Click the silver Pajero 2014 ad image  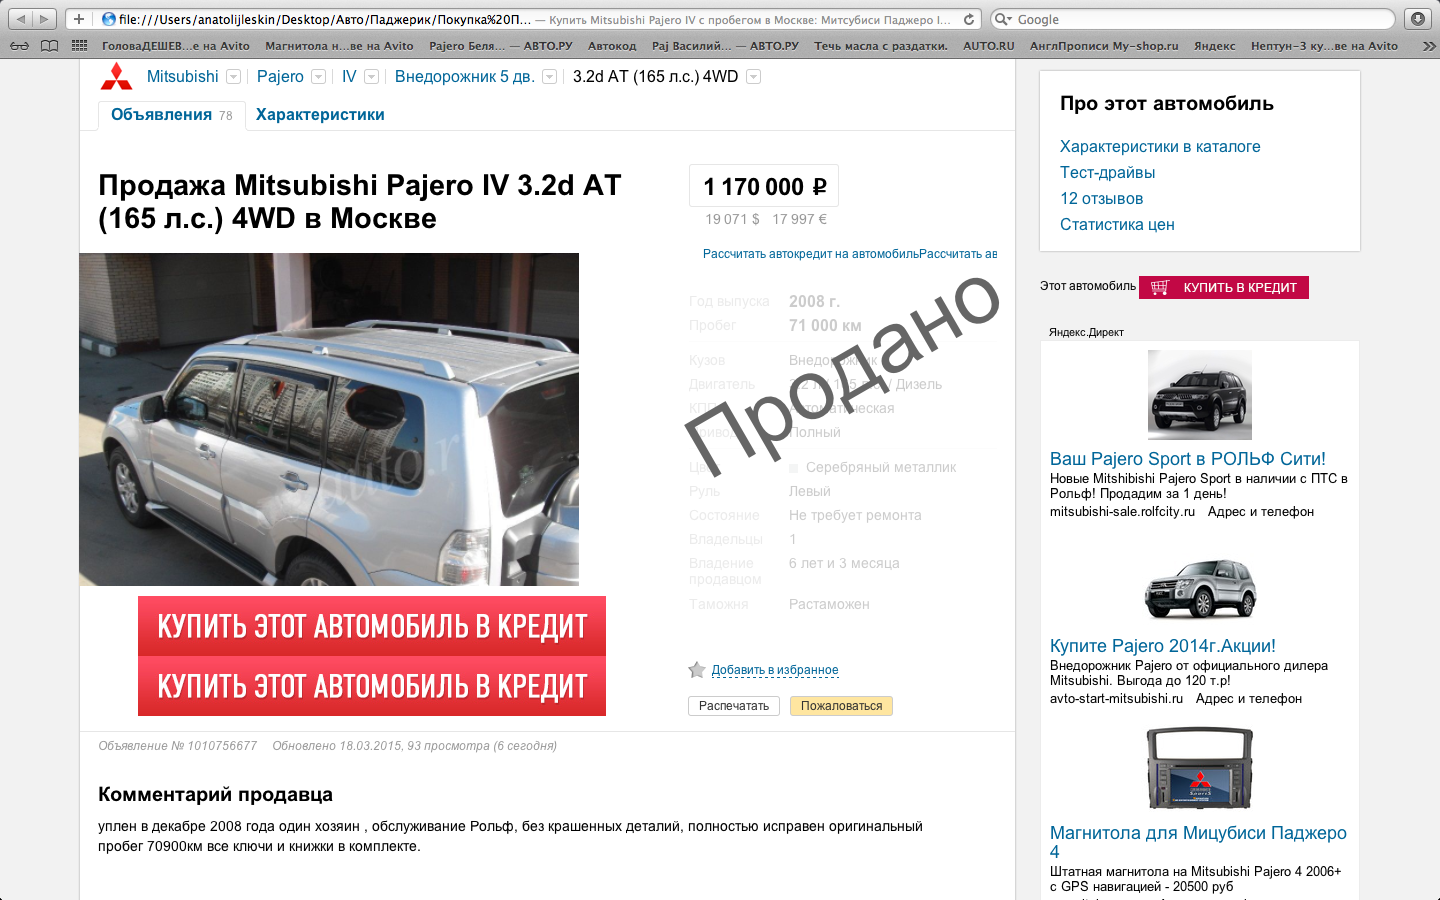[x=1200, y=587]
